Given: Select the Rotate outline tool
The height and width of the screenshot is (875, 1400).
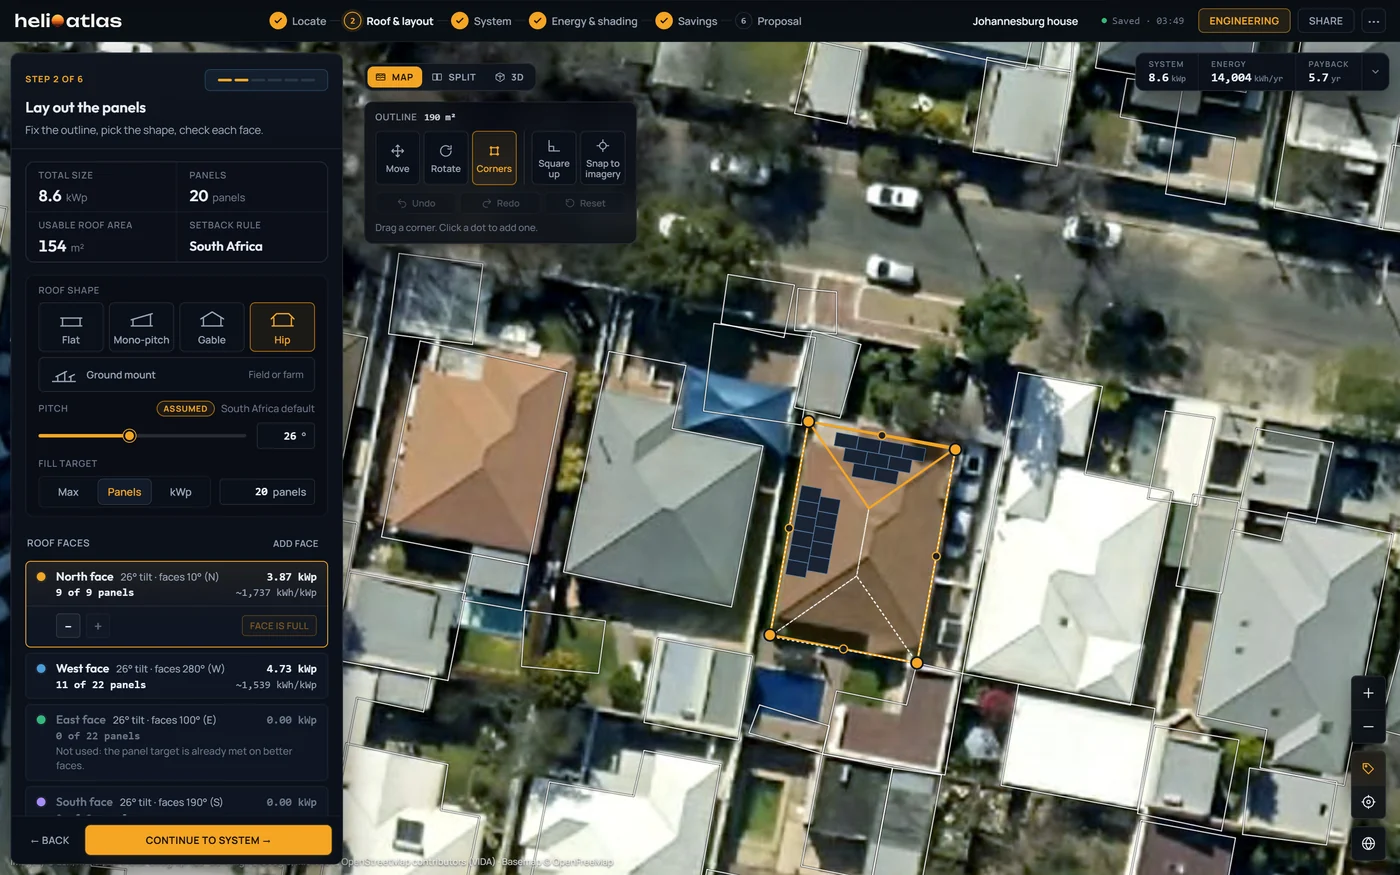Looking at the screenshot, I should [445, 158].
